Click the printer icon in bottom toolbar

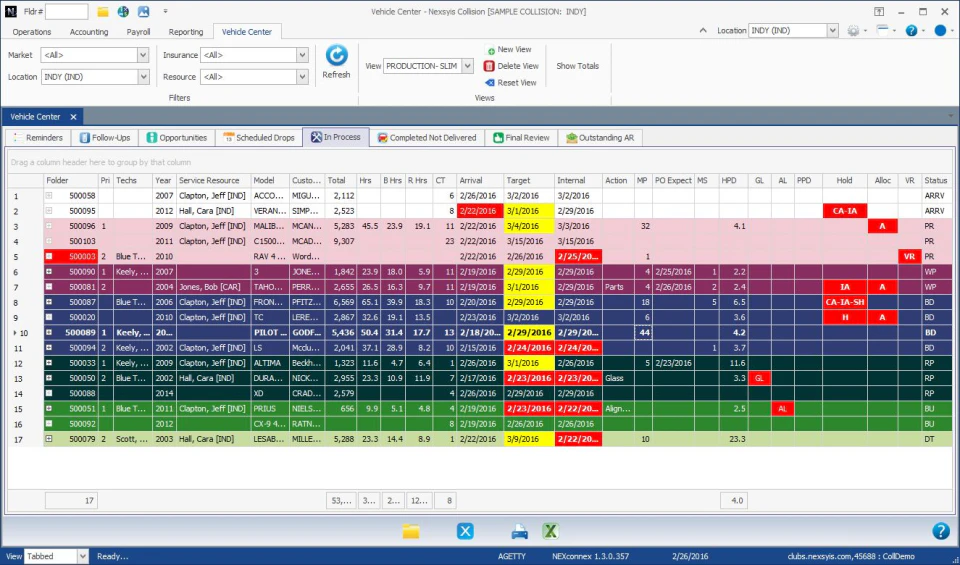click(x=519, y=531)
